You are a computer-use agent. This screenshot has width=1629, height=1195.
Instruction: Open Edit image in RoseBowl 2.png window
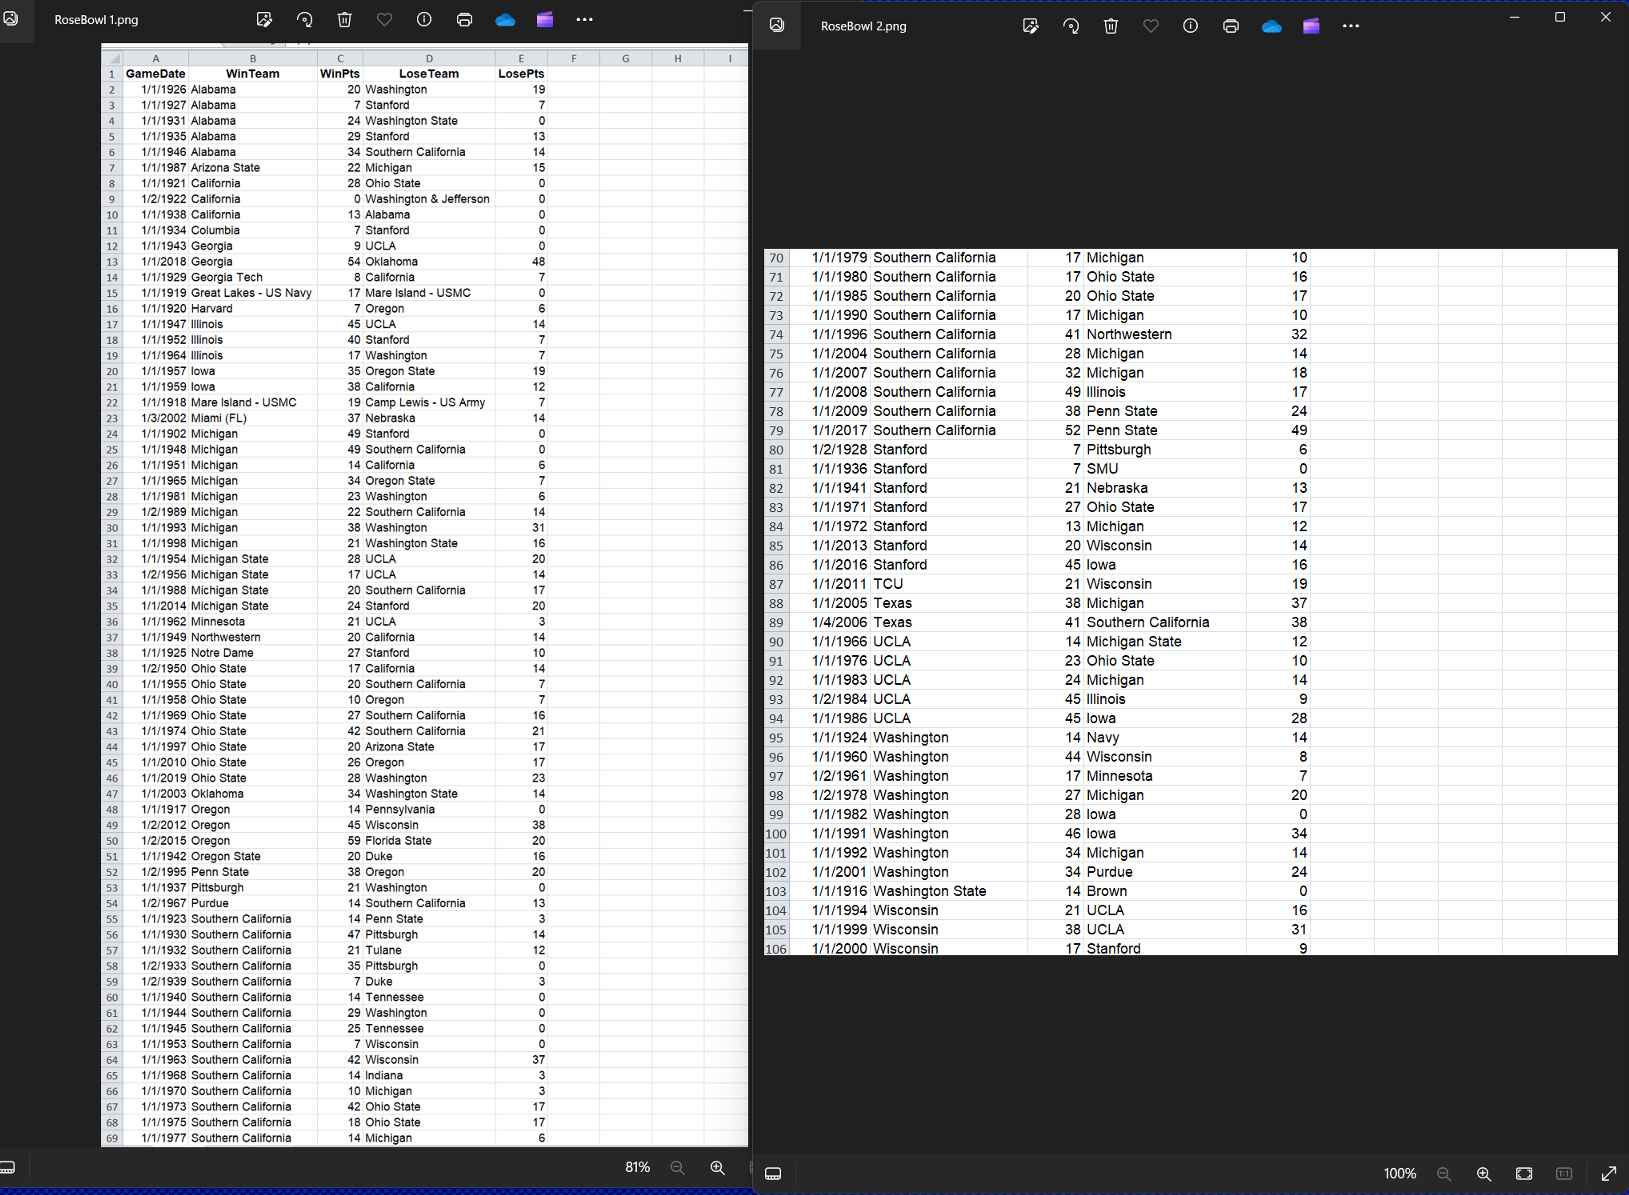[1031, 26]
